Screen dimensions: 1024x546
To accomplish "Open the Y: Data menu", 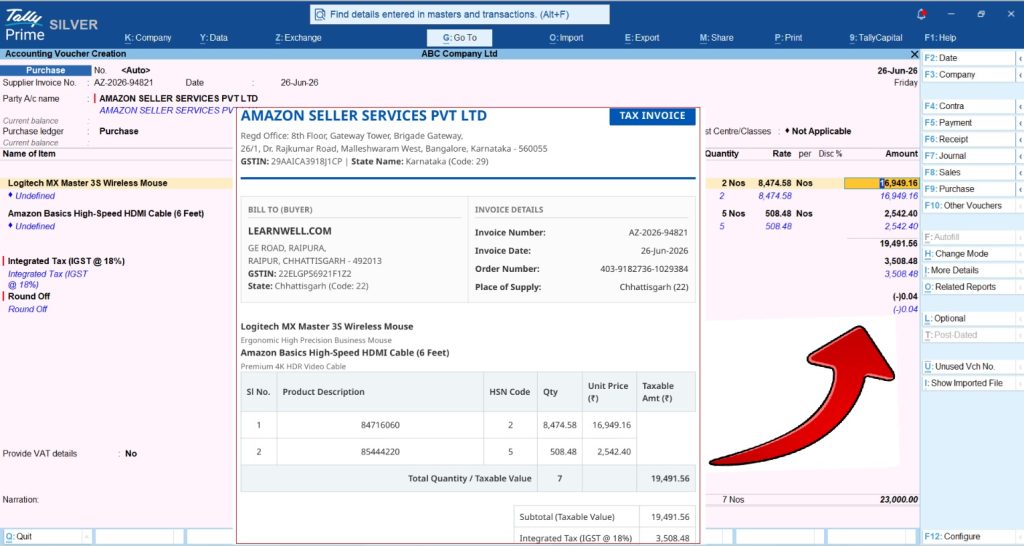I will [214, 38].
